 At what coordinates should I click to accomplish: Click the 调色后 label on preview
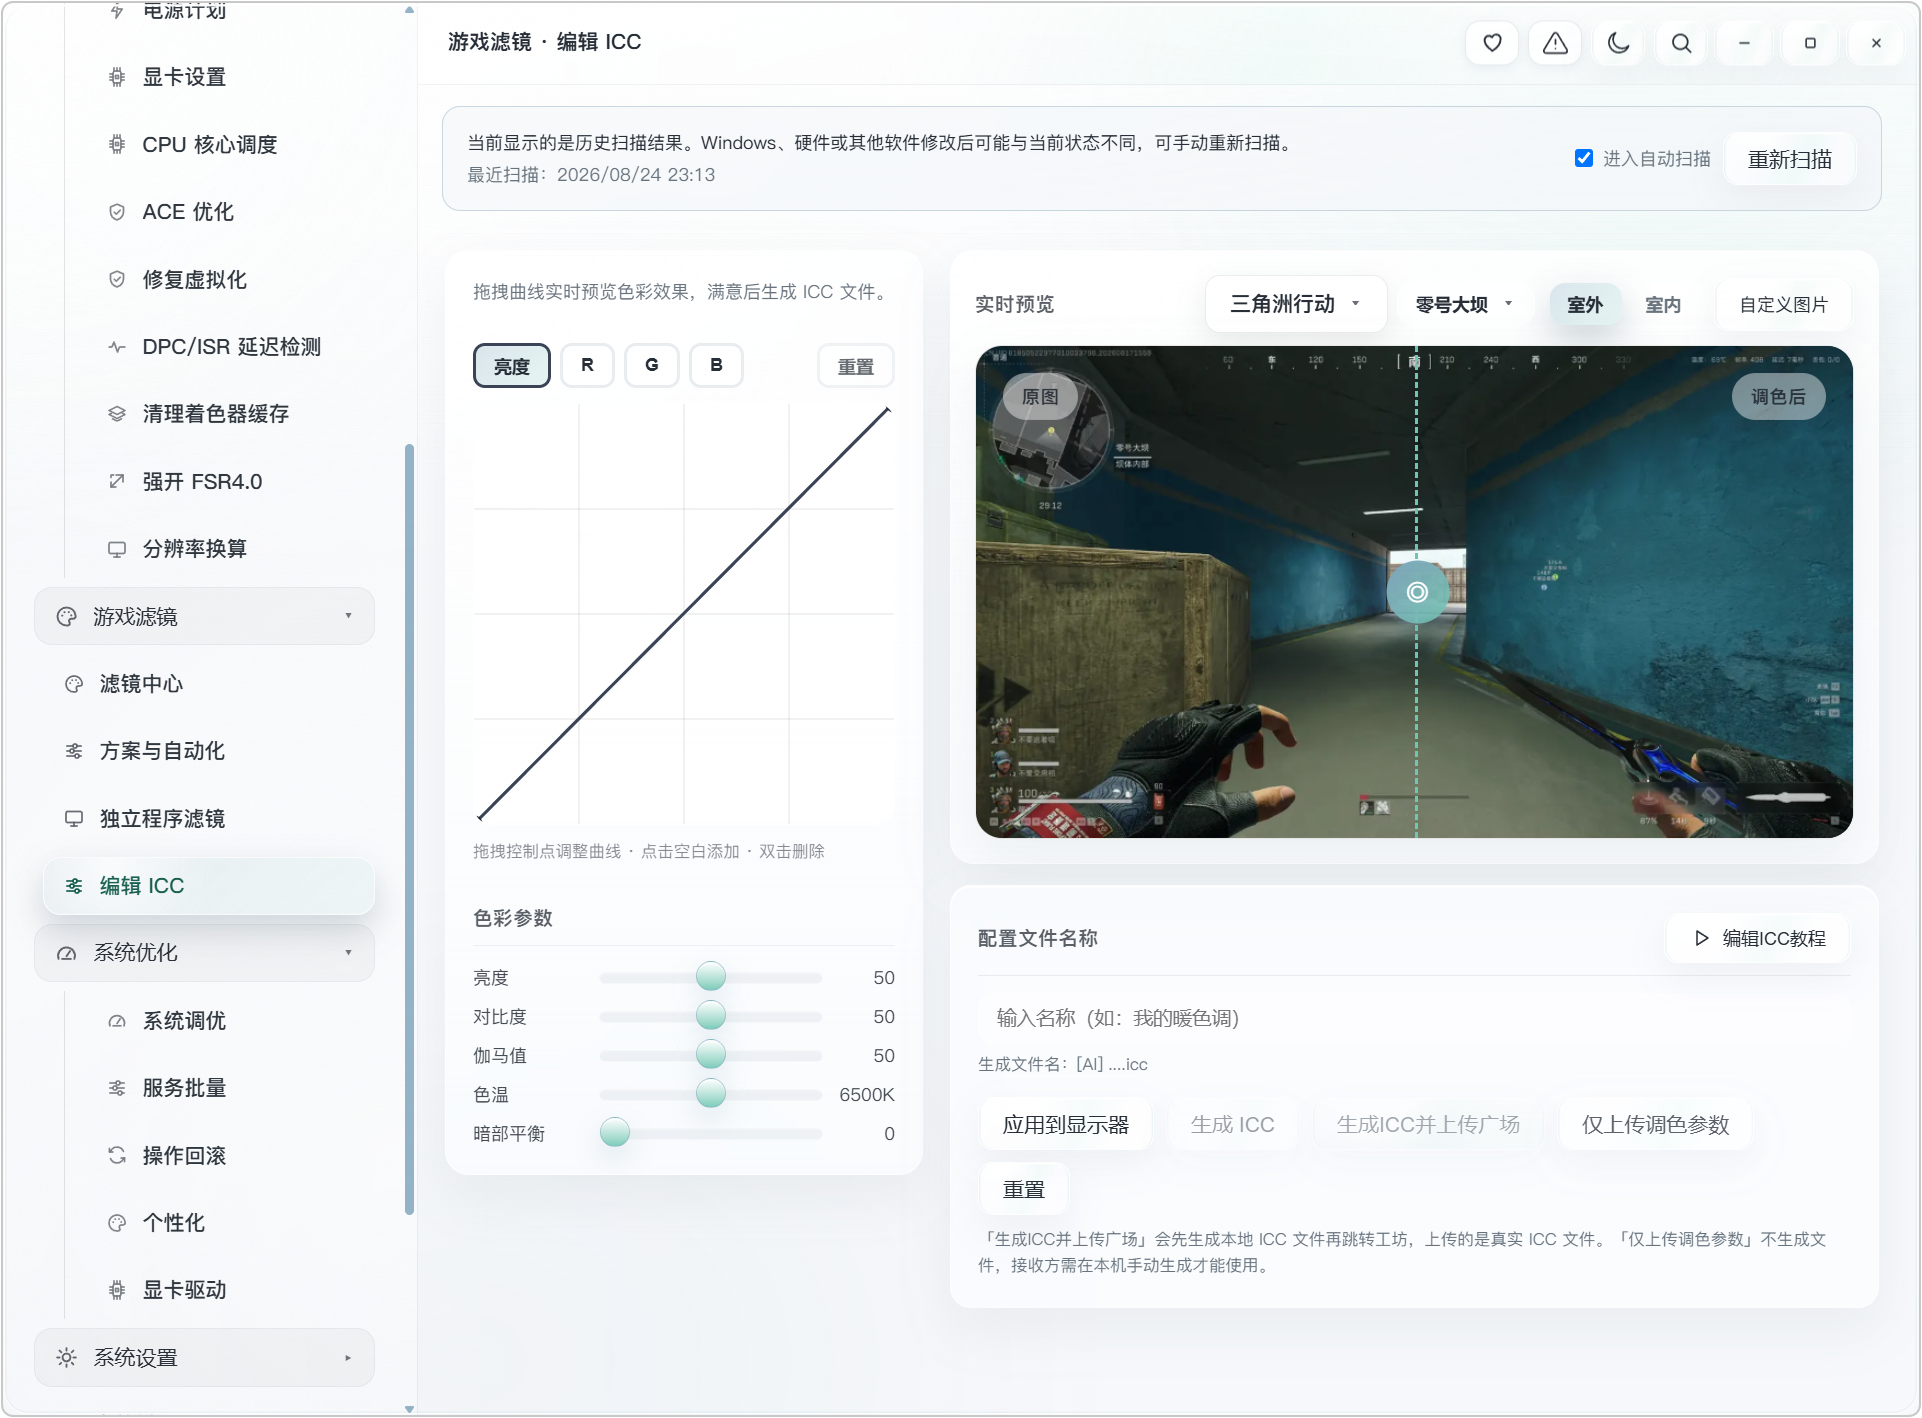click(1778, 397)
